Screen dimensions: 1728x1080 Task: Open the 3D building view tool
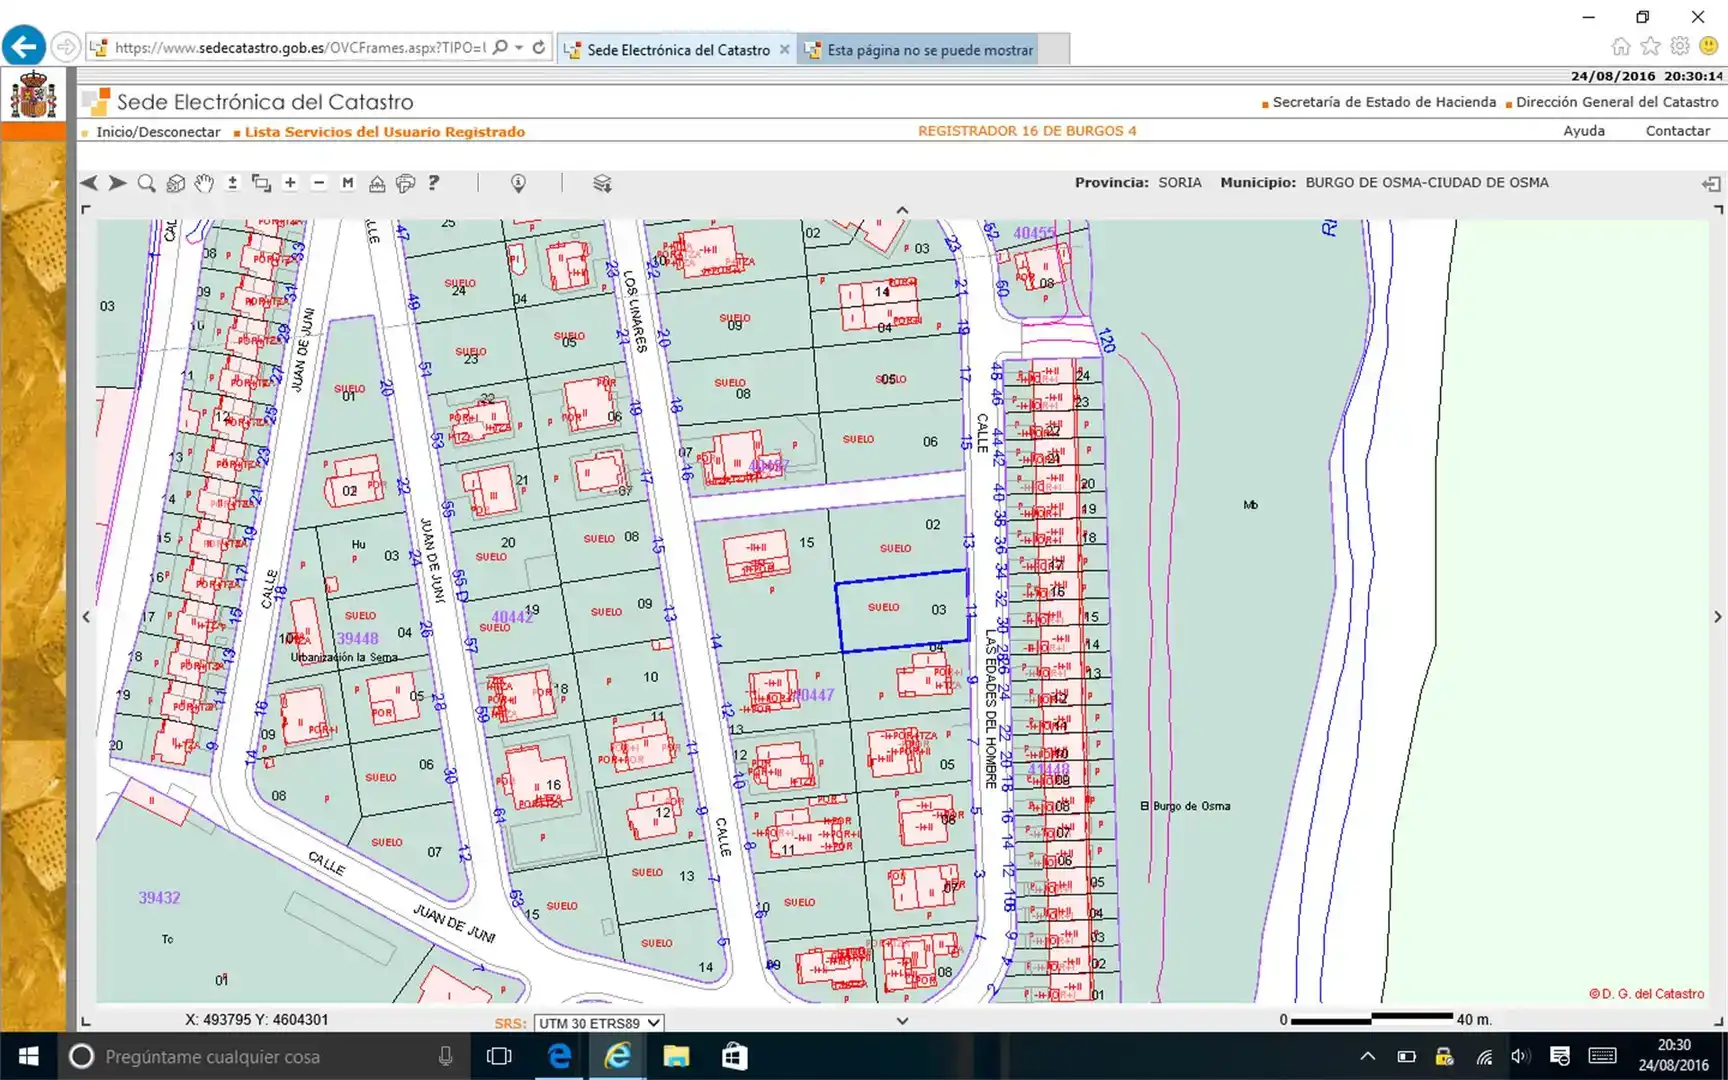tap(175, 183)
